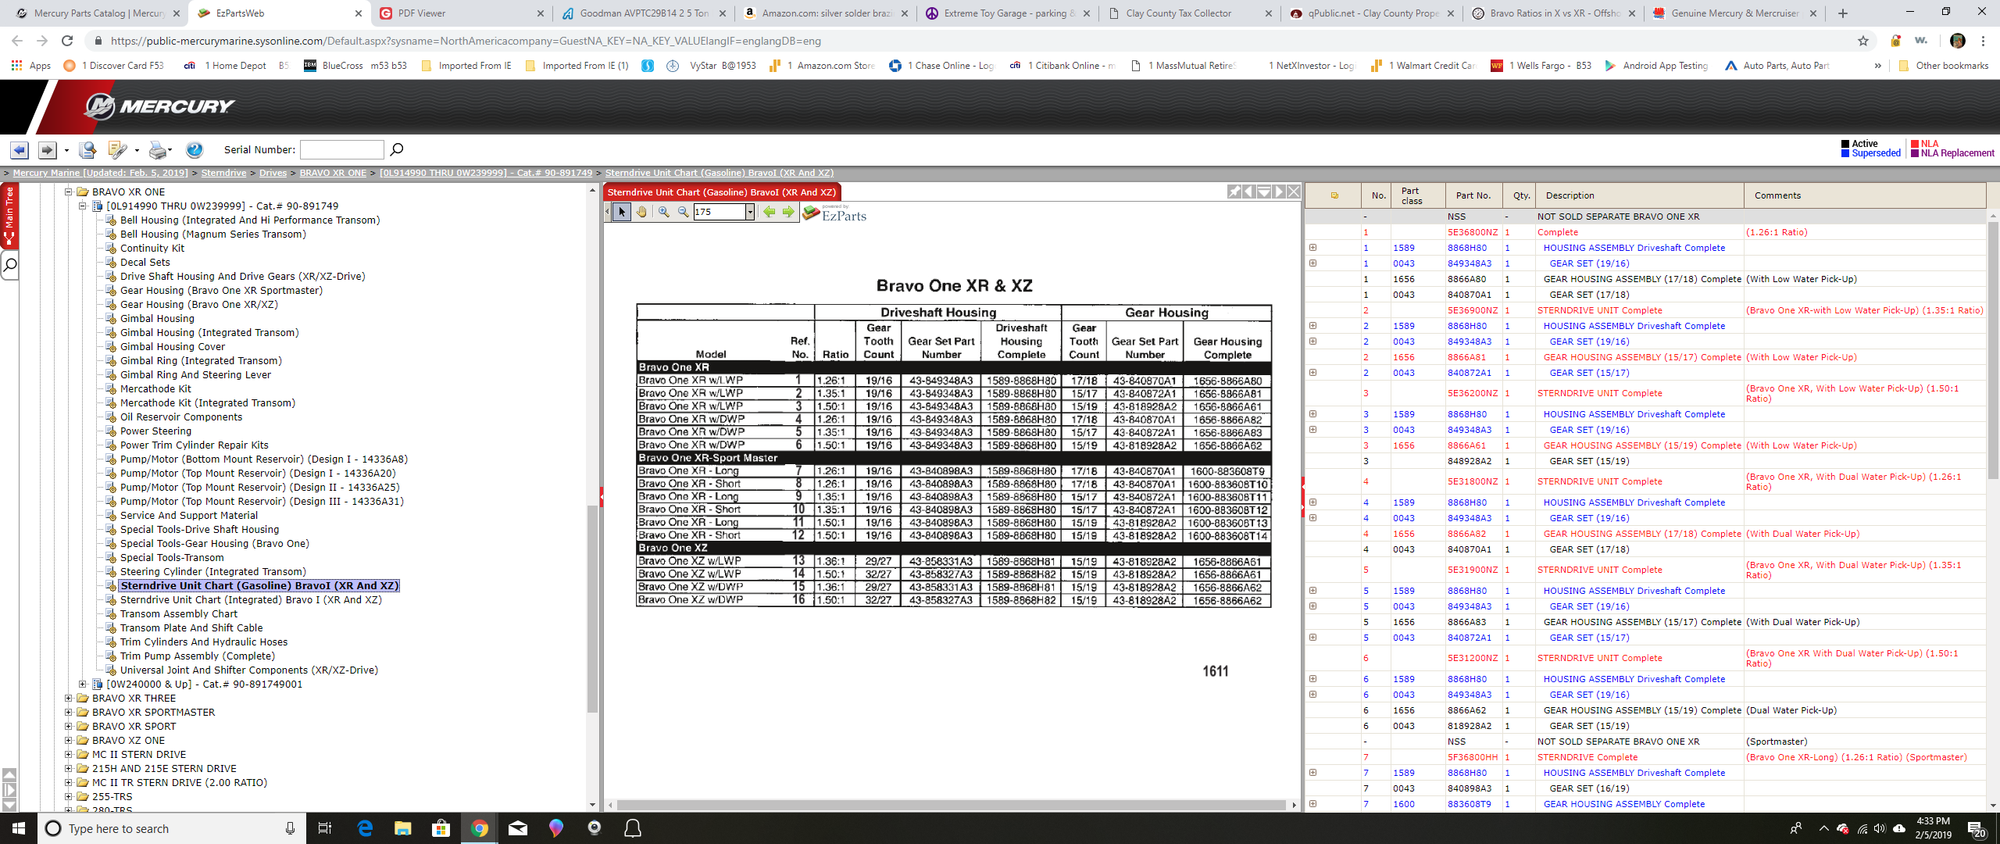2000x844 pixels.
Task: Select the hand pan tool
Action: point(642,212)
